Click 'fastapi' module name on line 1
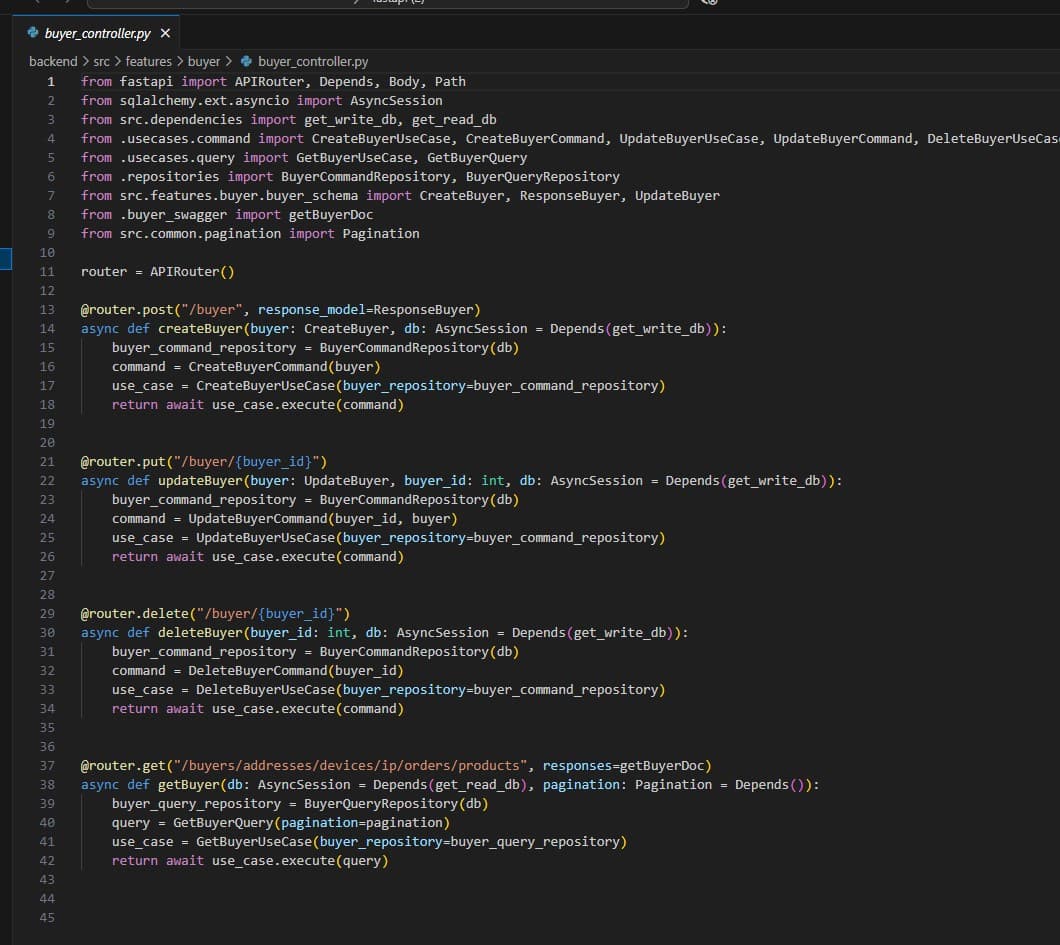The image size is (1060, 945). click(146, 82)
